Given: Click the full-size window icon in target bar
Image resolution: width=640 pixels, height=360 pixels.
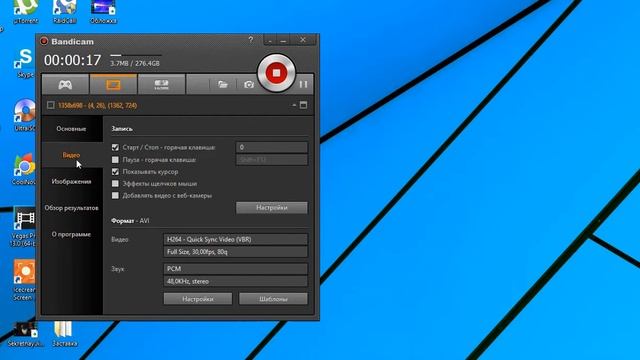Looking at the screenshot, I should click(x=303, y=105).
